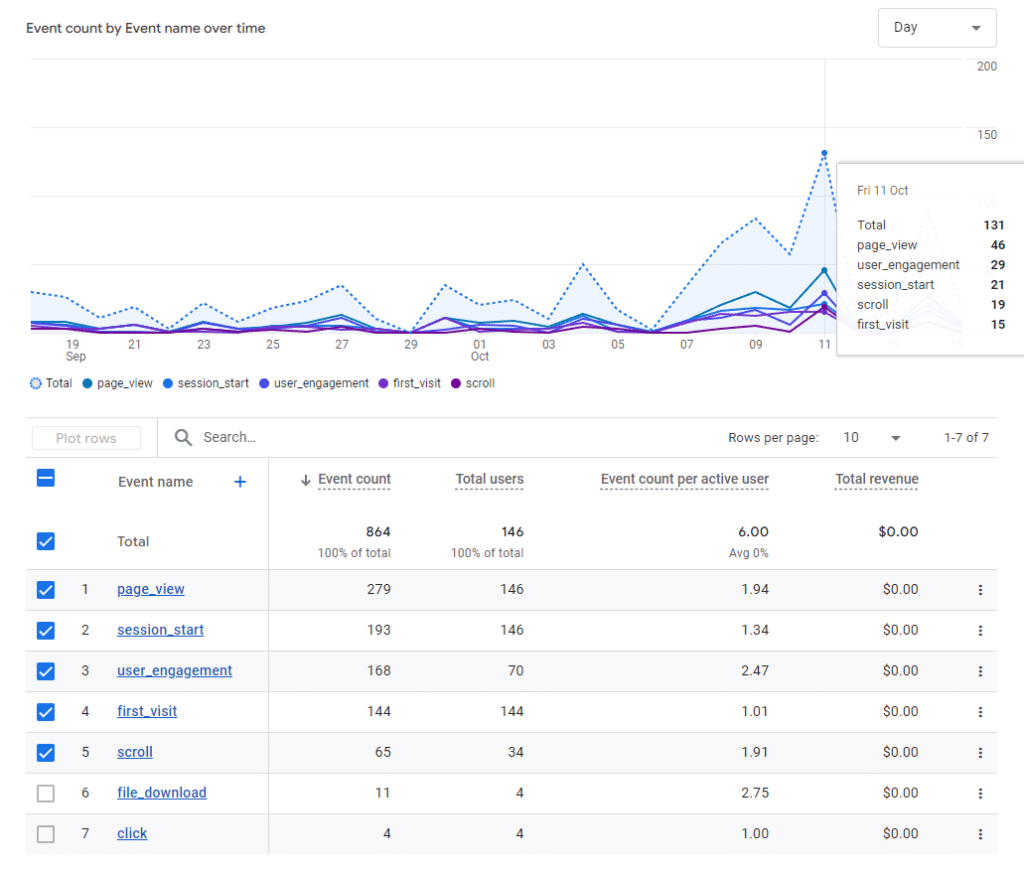This screenshot has height=876, width=1024.
Task: Enable the click row checkbox
Action: (x=45, y=834)
